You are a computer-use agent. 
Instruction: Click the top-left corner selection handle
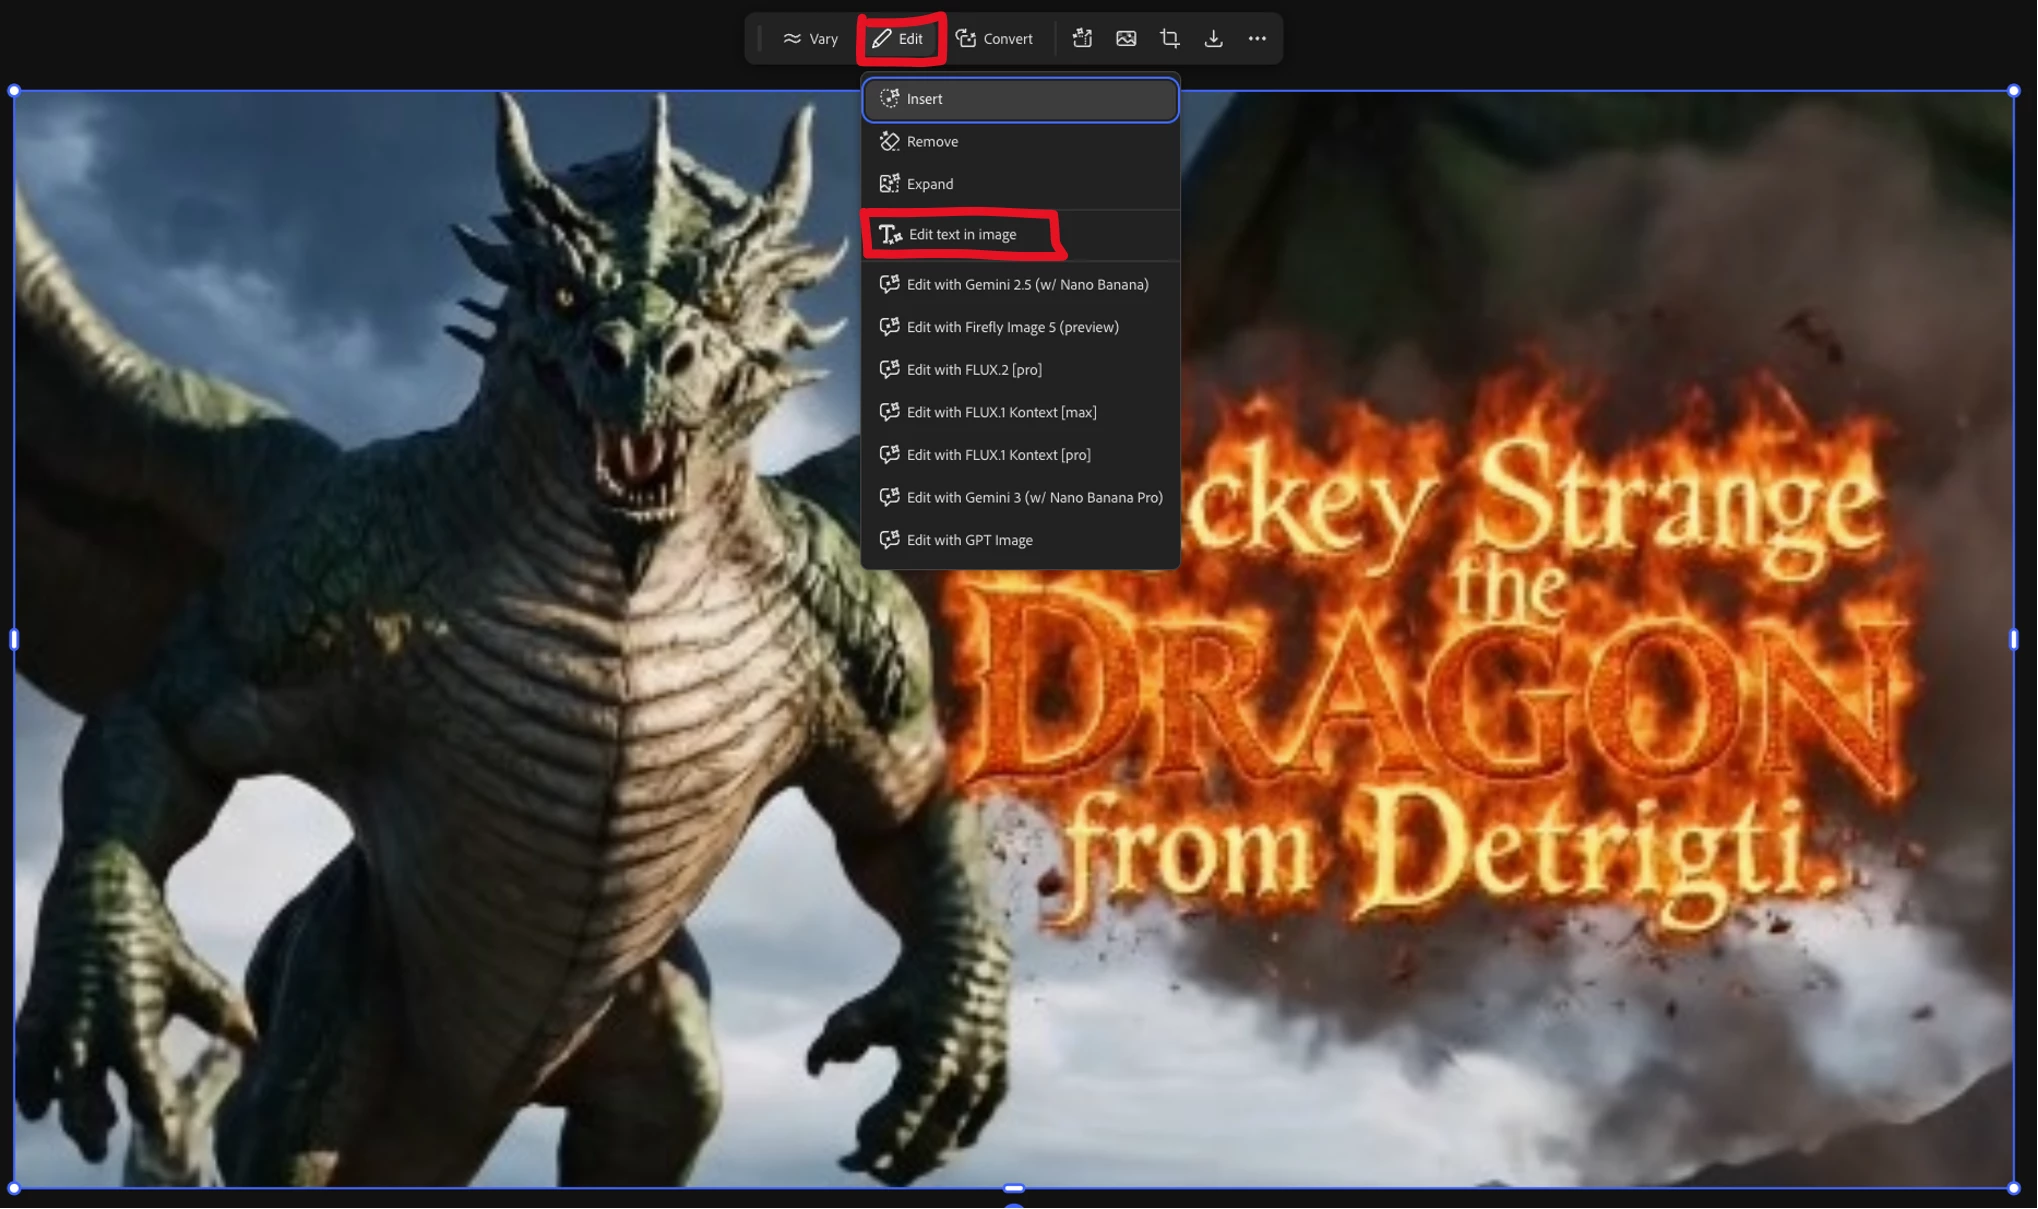(14, 91)
